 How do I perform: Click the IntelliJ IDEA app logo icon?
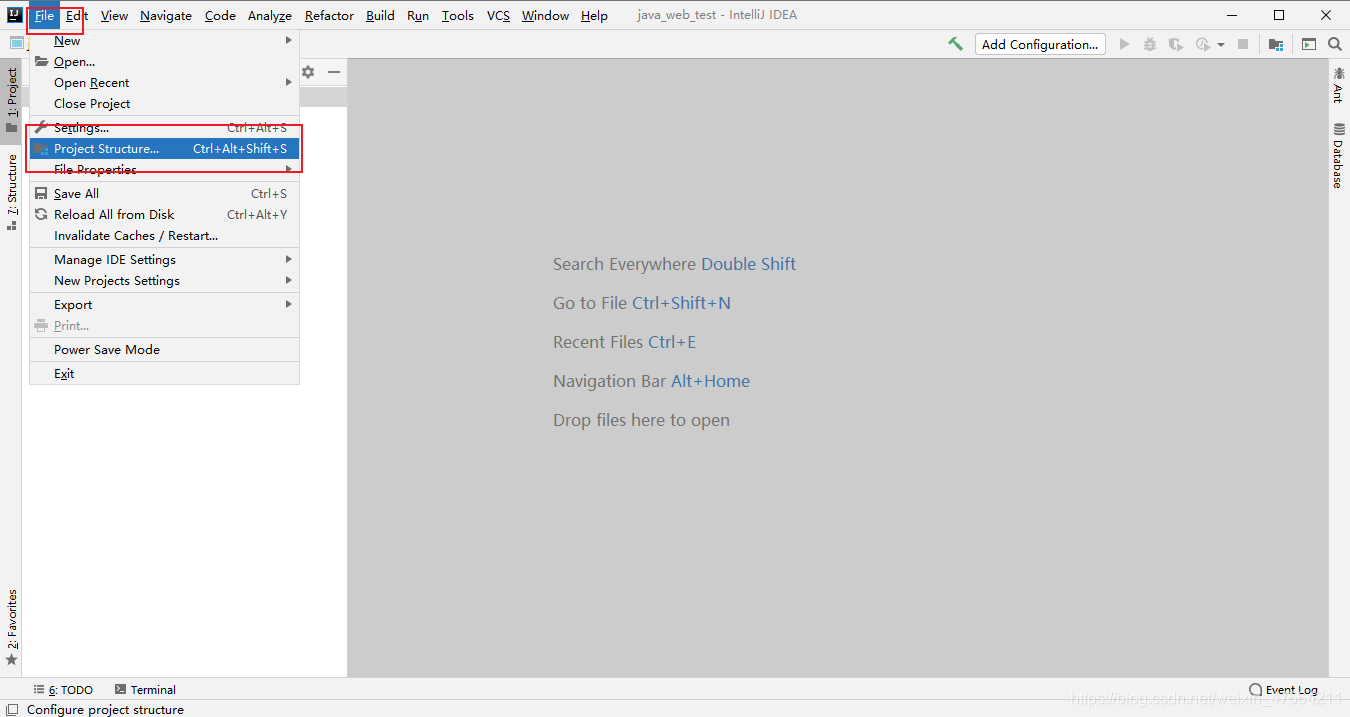pyautogui.click(x=14, y=15)
